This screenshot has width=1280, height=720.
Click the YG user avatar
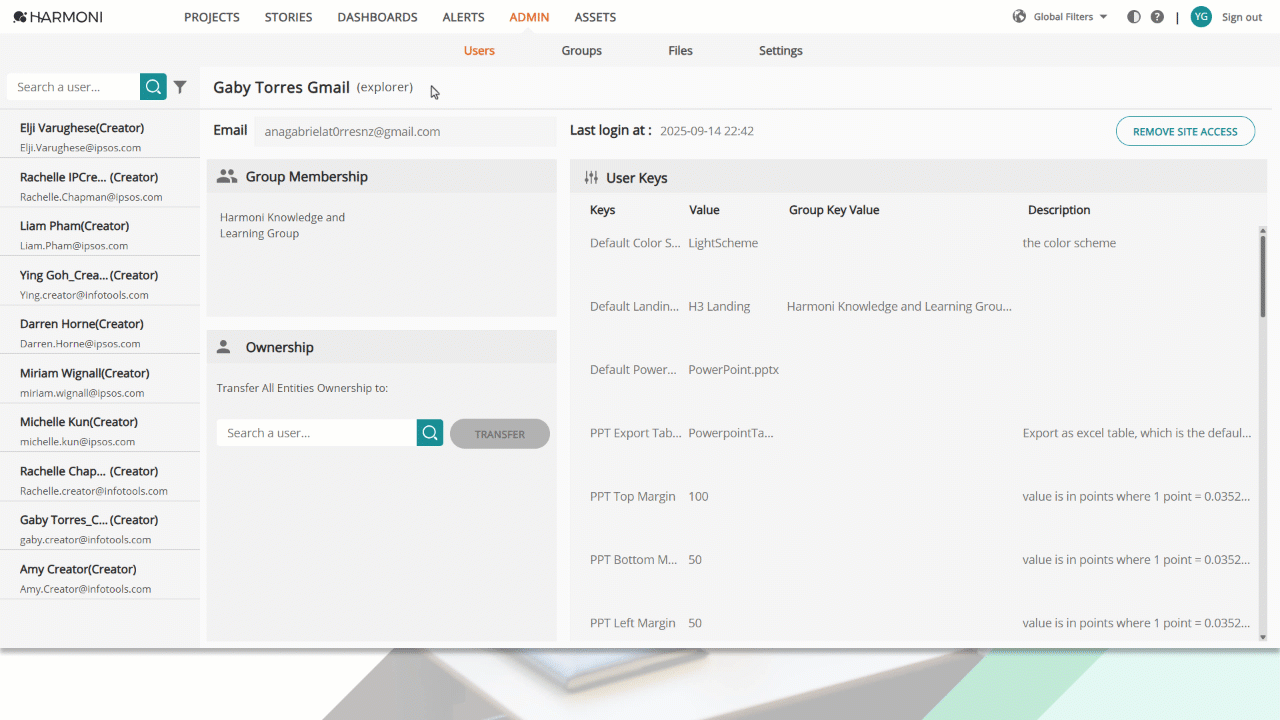click(1201, 17)
